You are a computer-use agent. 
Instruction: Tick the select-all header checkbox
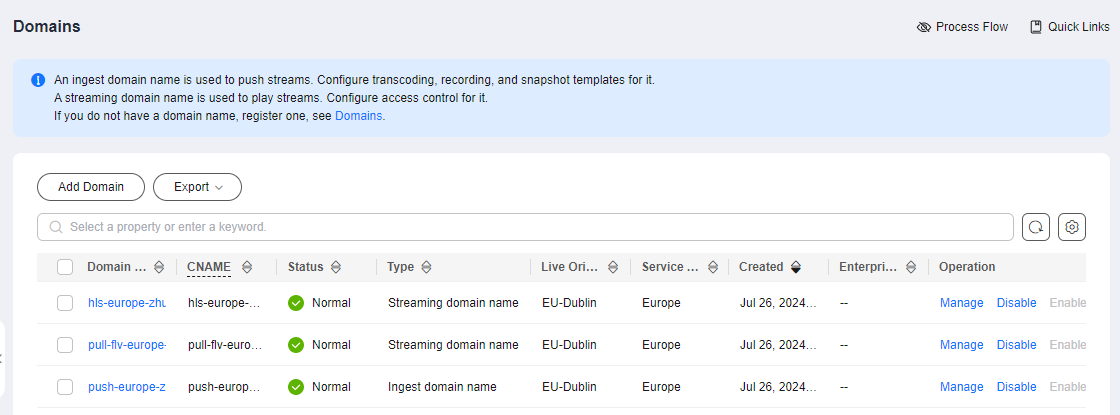click(65, 267)
